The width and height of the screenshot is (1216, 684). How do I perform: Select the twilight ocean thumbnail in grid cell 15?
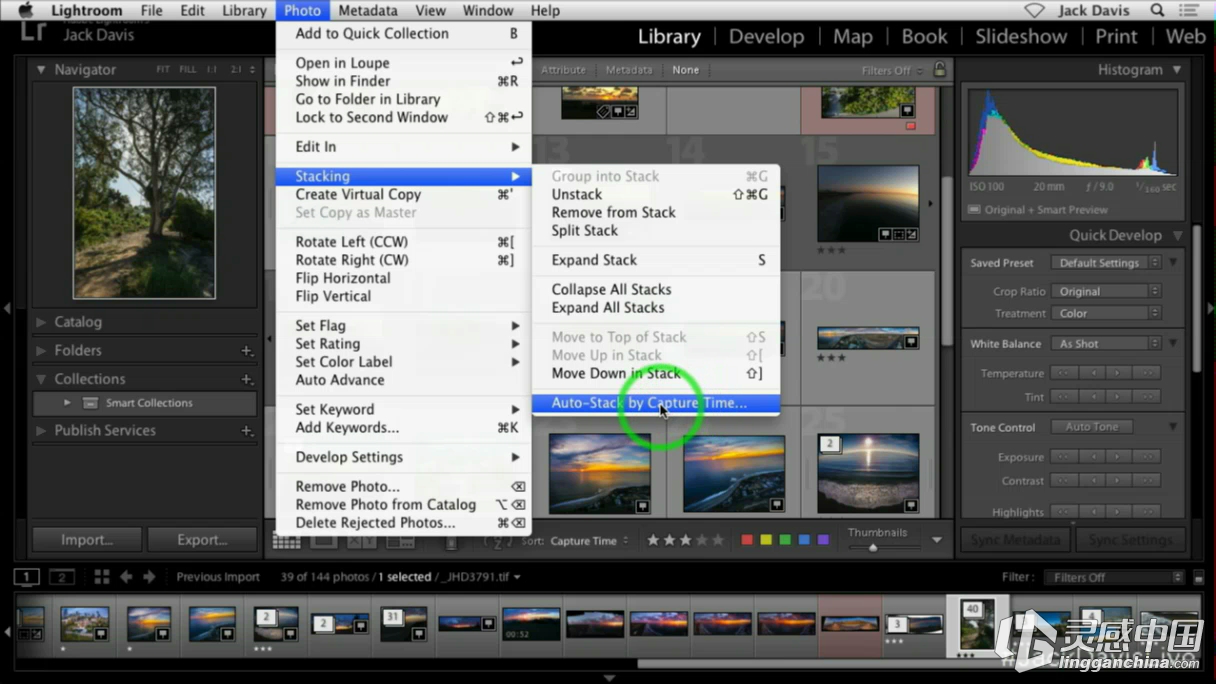click(868, 204)
